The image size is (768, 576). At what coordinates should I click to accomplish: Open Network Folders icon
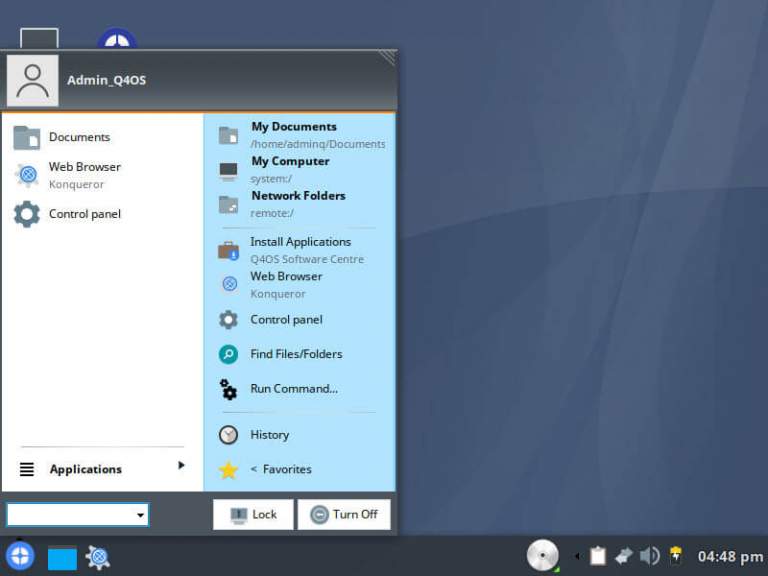click(x=228, y=205)
